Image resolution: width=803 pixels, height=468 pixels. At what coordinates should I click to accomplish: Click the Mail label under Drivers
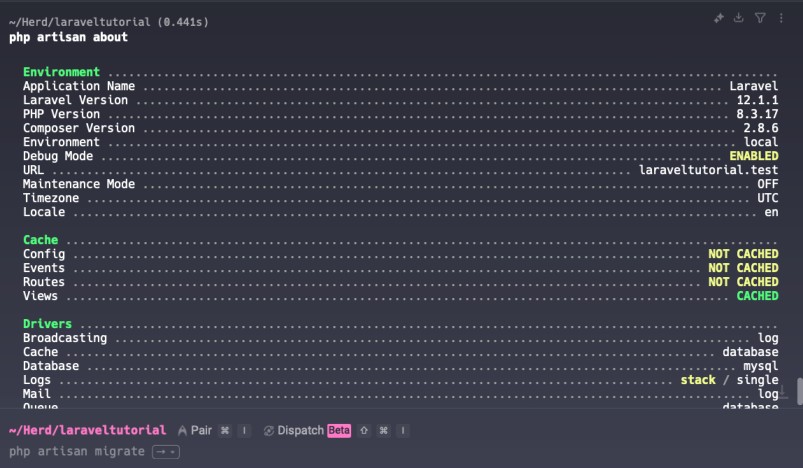click(37, 394)
